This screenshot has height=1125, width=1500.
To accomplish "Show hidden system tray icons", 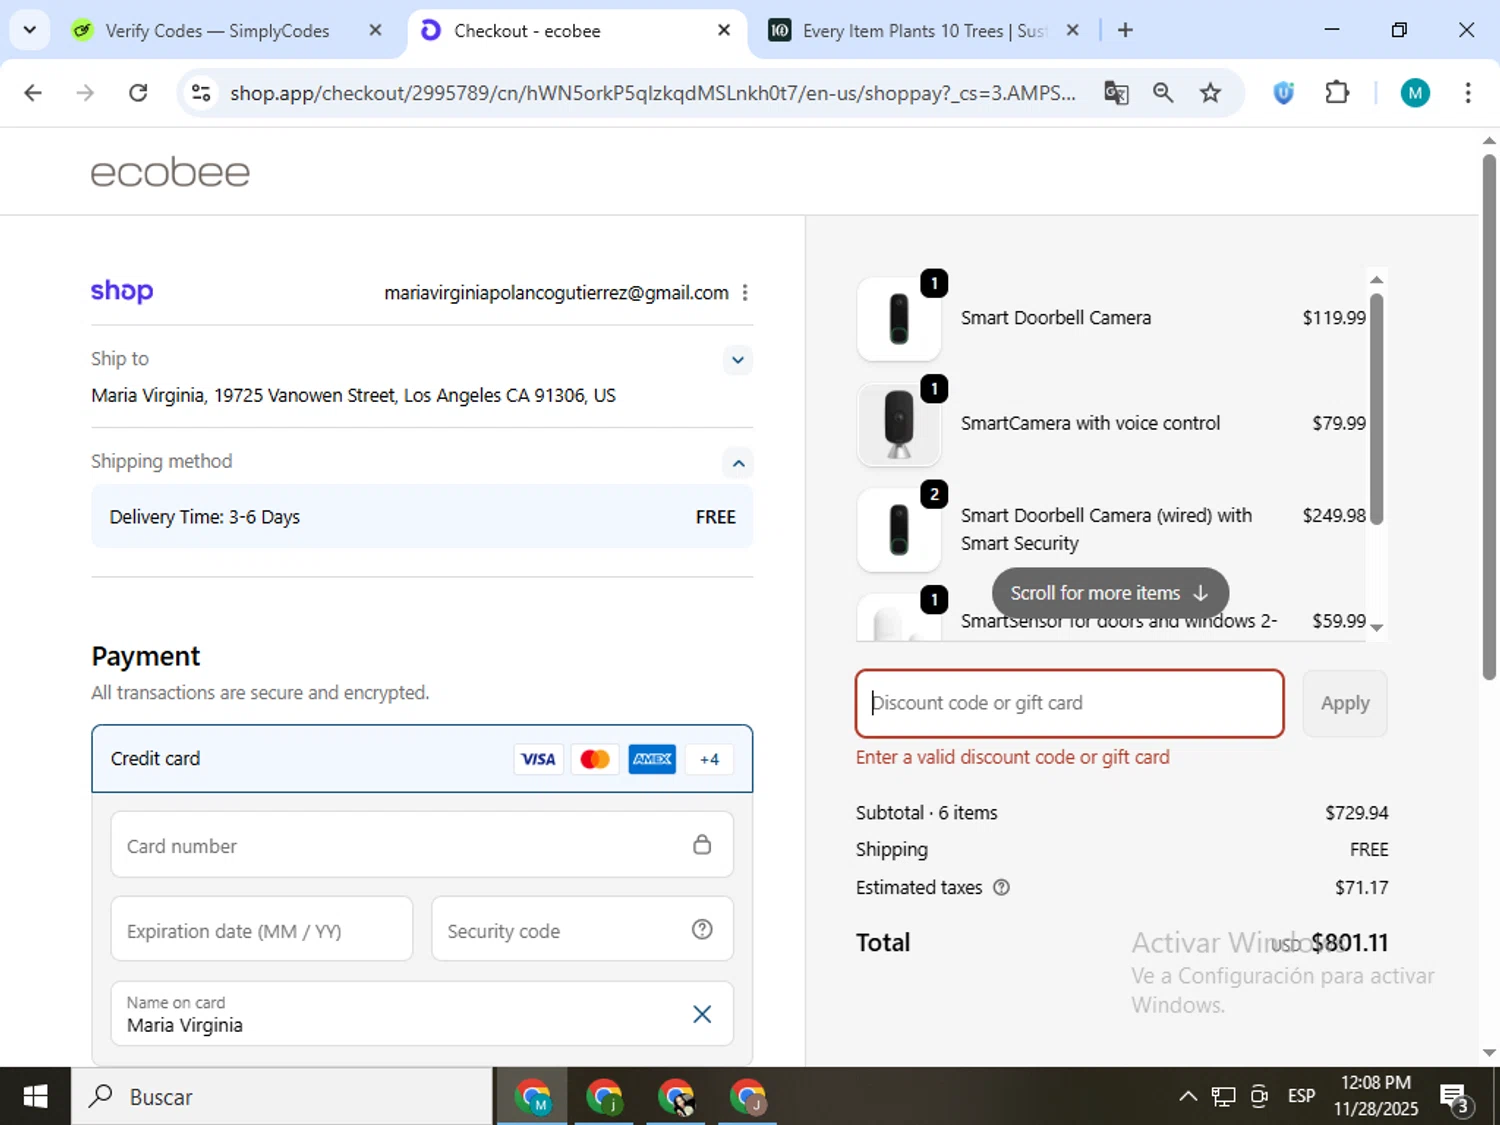I will coord(1188,1097).
